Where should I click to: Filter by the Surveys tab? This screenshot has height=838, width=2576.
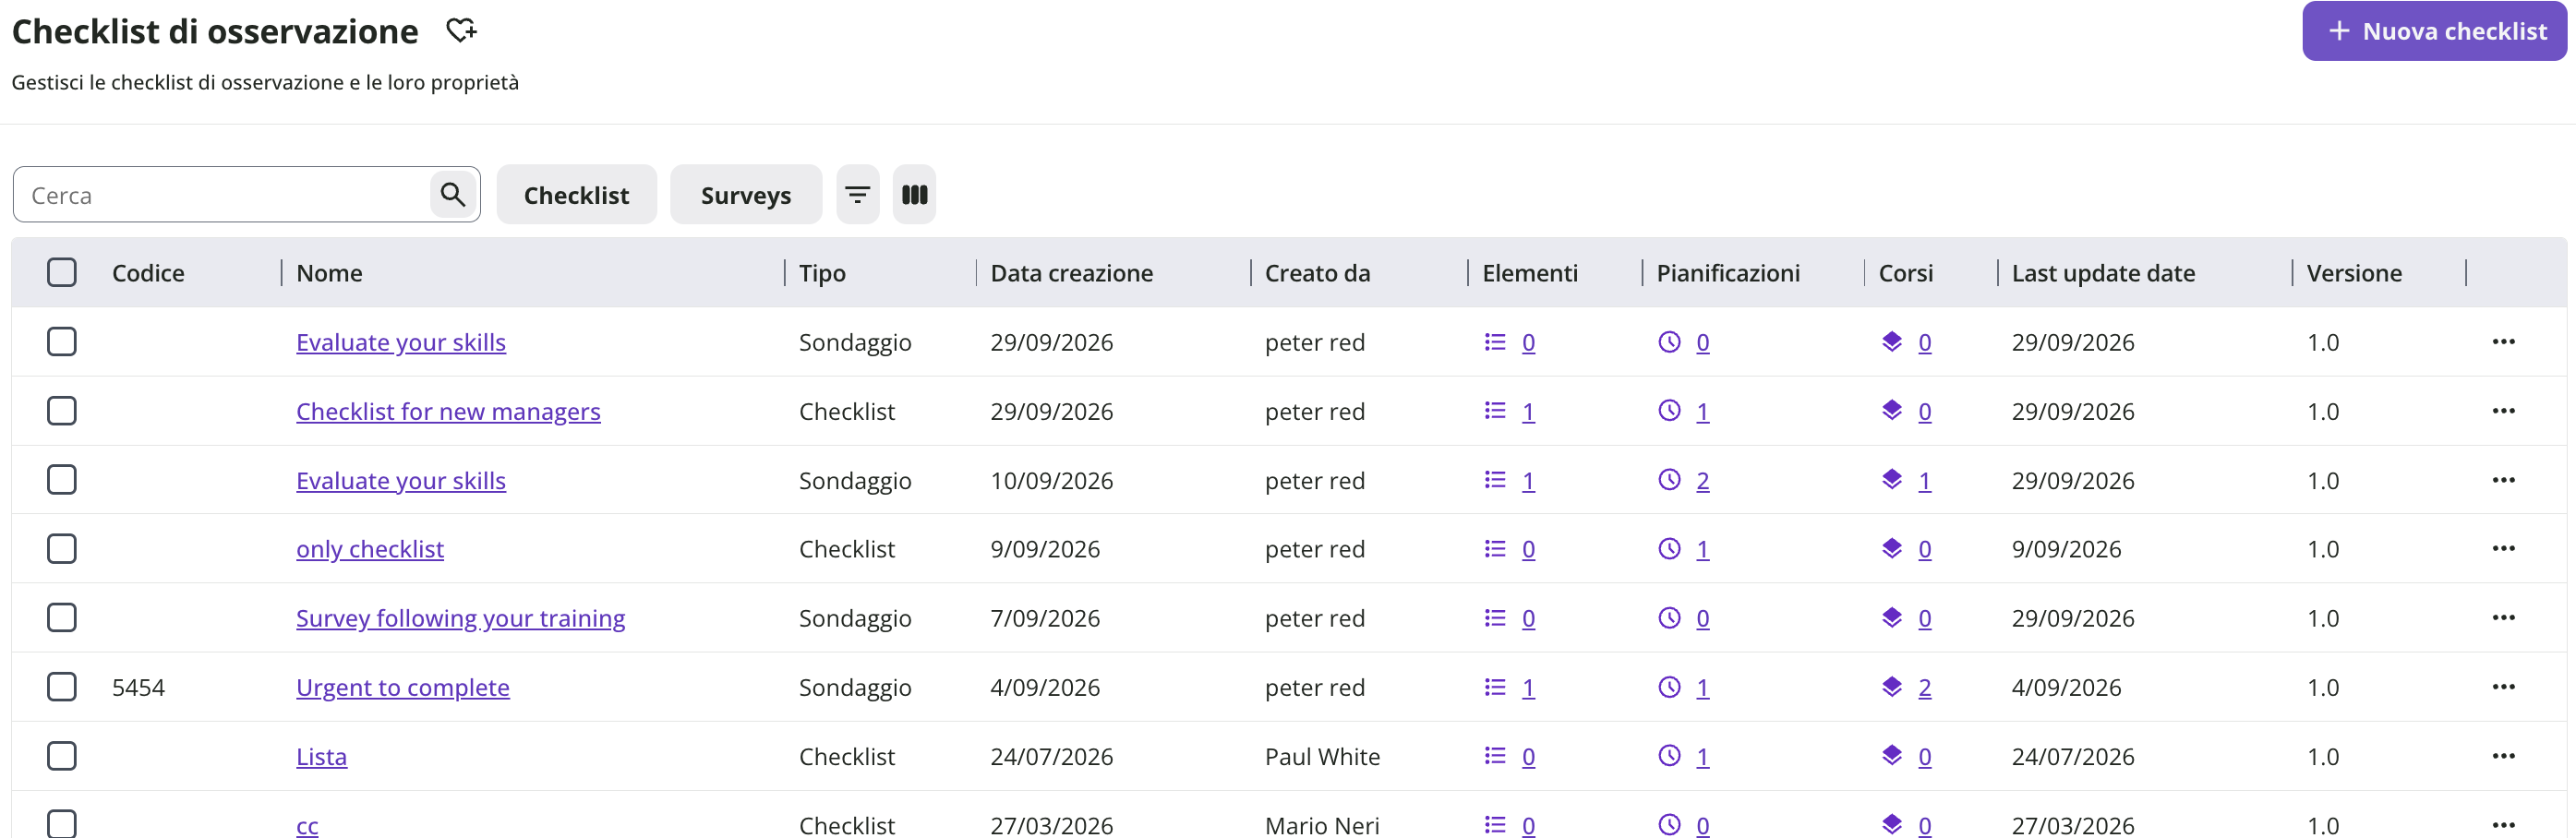(x=746, y=194)
